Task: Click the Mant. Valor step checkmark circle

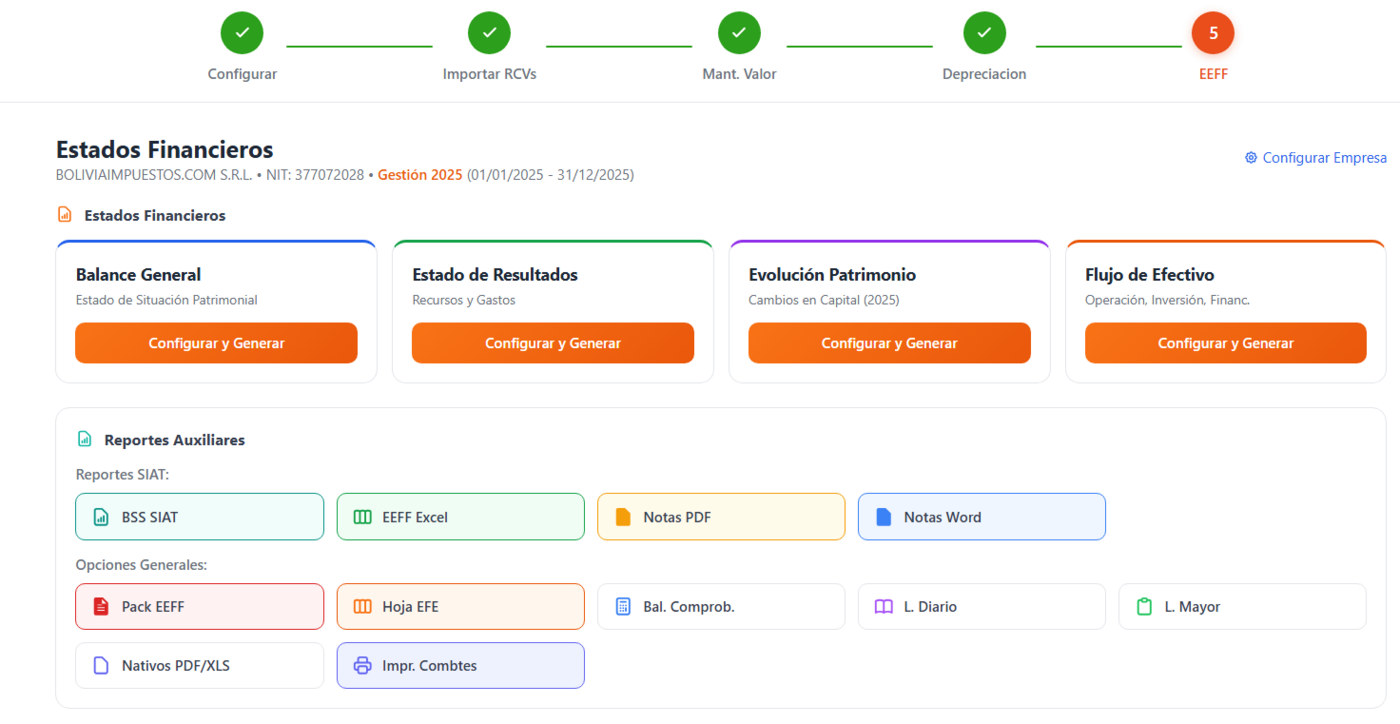Action: pyautogui.click(x=739, y=33)
